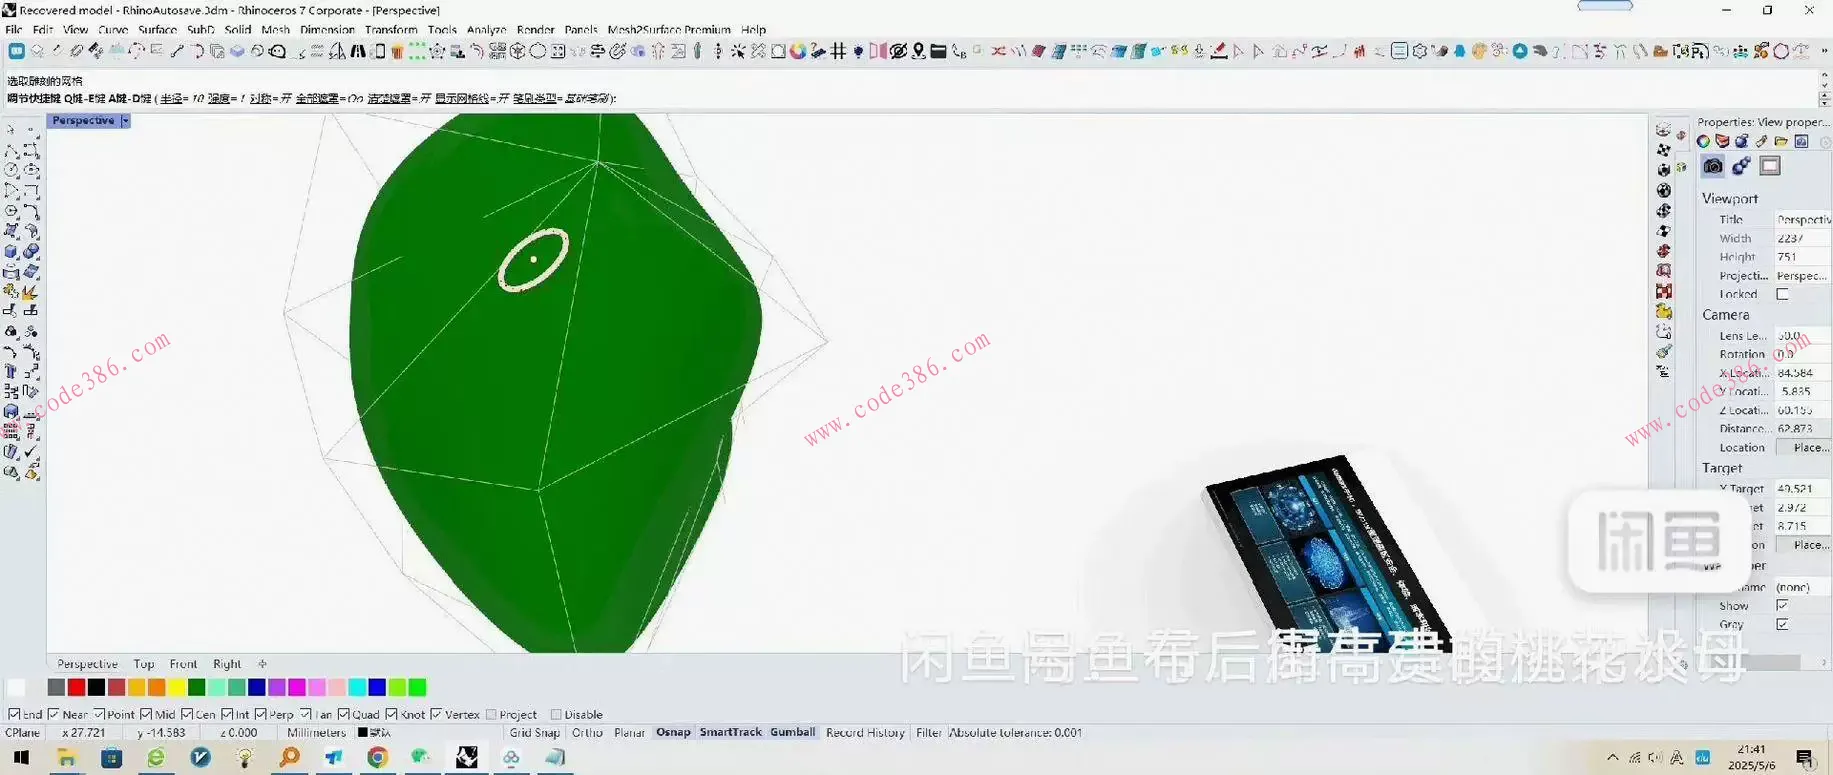Open the Chrome browser from the taskbar
The width and height of the screenshot is (1833, 775).
(377, 758)
